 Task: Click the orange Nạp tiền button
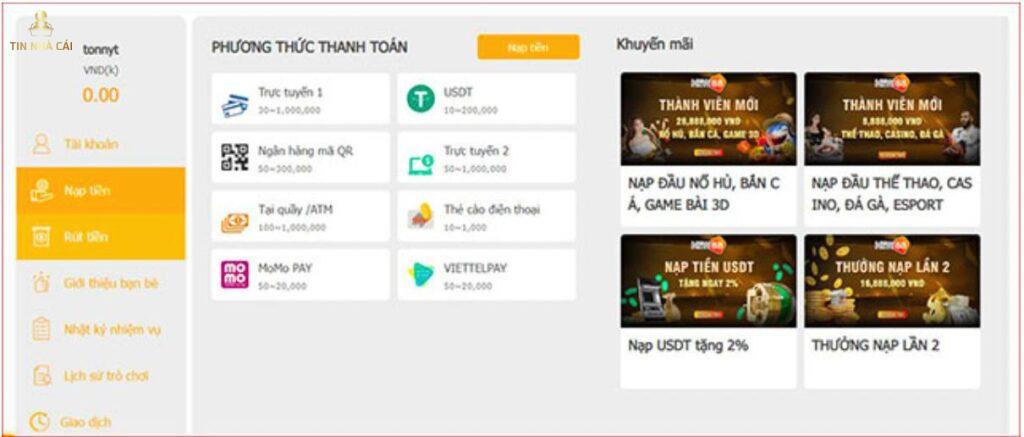(528, 47)
